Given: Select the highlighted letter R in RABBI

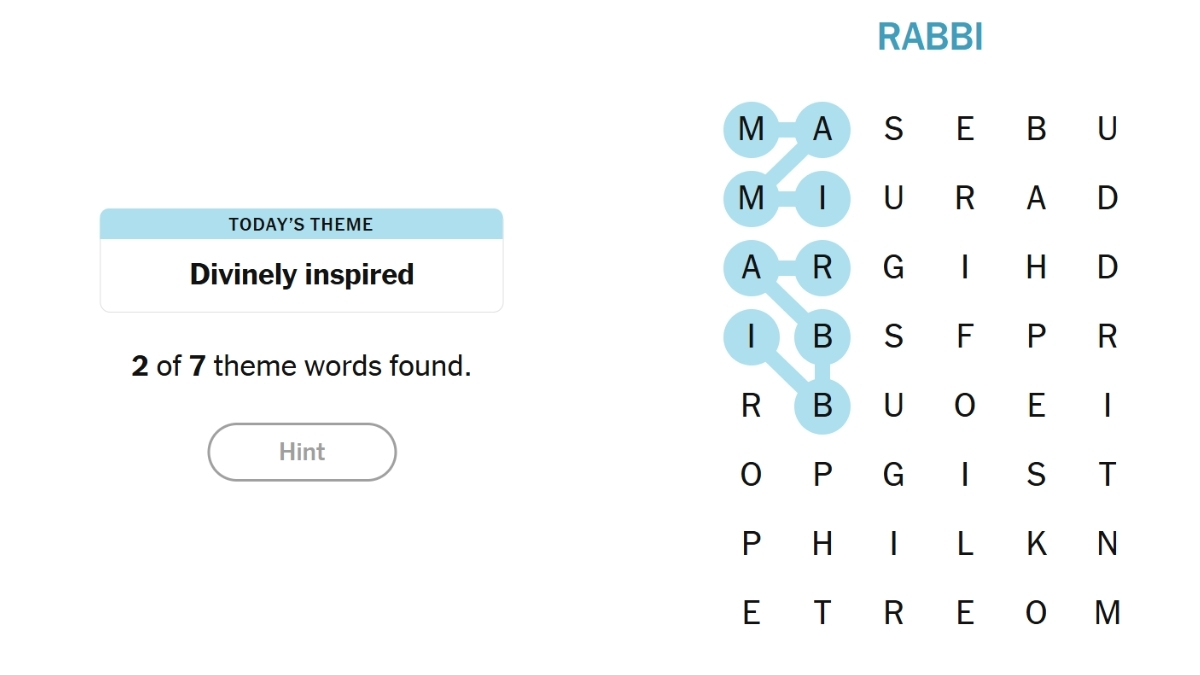Looking at the screenshot, I should pos(822,267).
